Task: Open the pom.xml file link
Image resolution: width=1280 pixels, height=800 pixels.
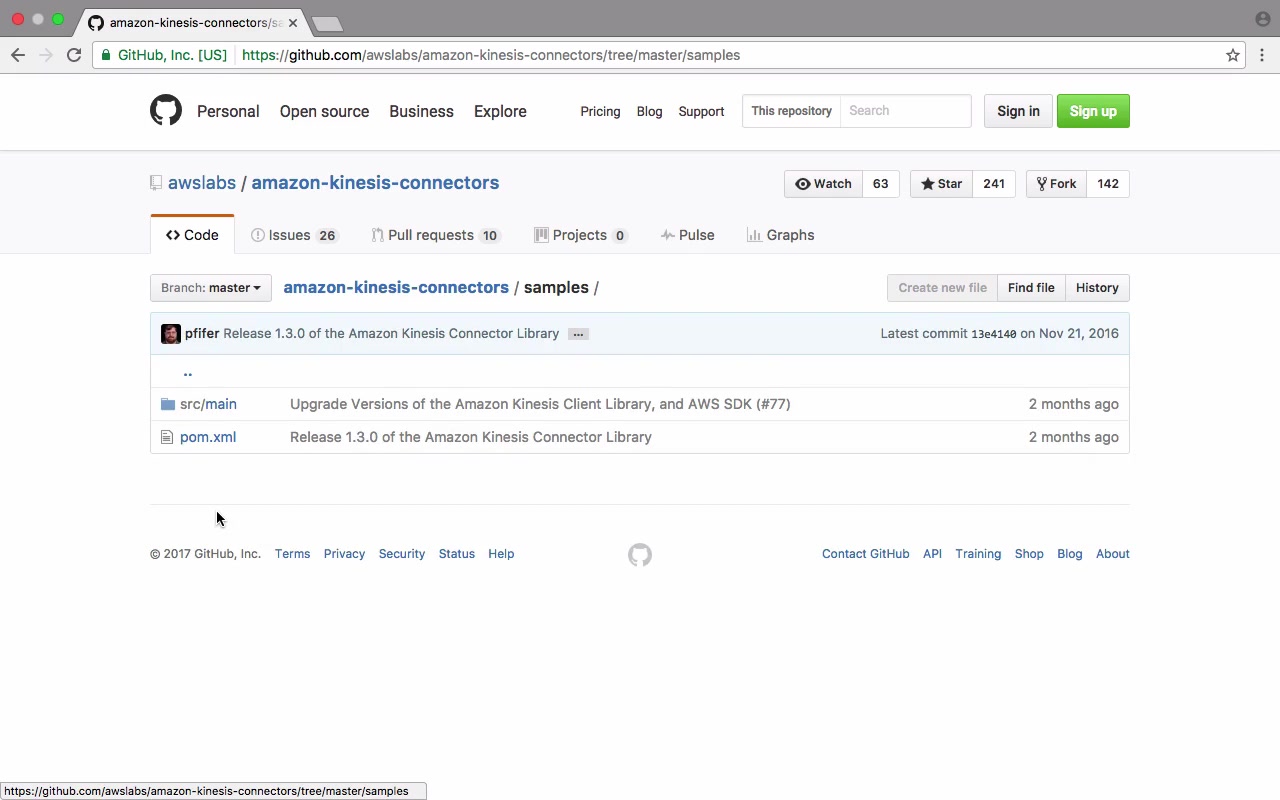Action: click(x=208, y=437)
